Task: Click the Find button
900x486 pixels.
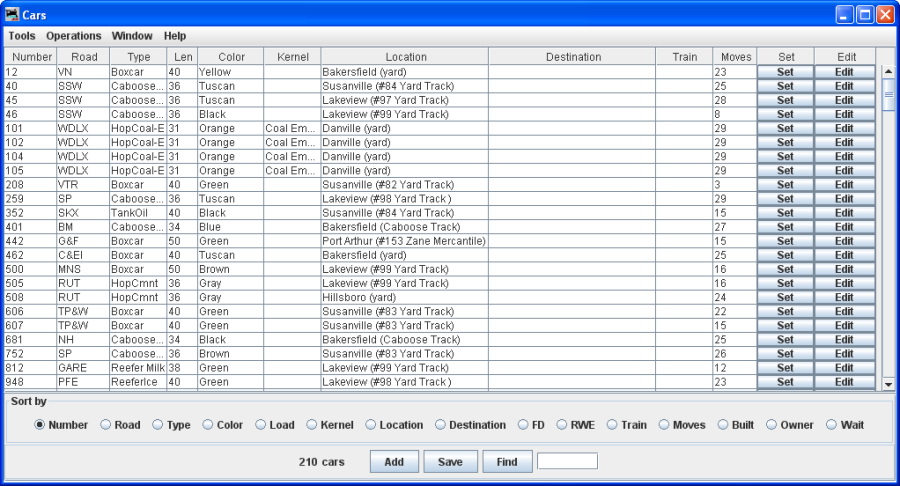Action: tap(507, 462)
